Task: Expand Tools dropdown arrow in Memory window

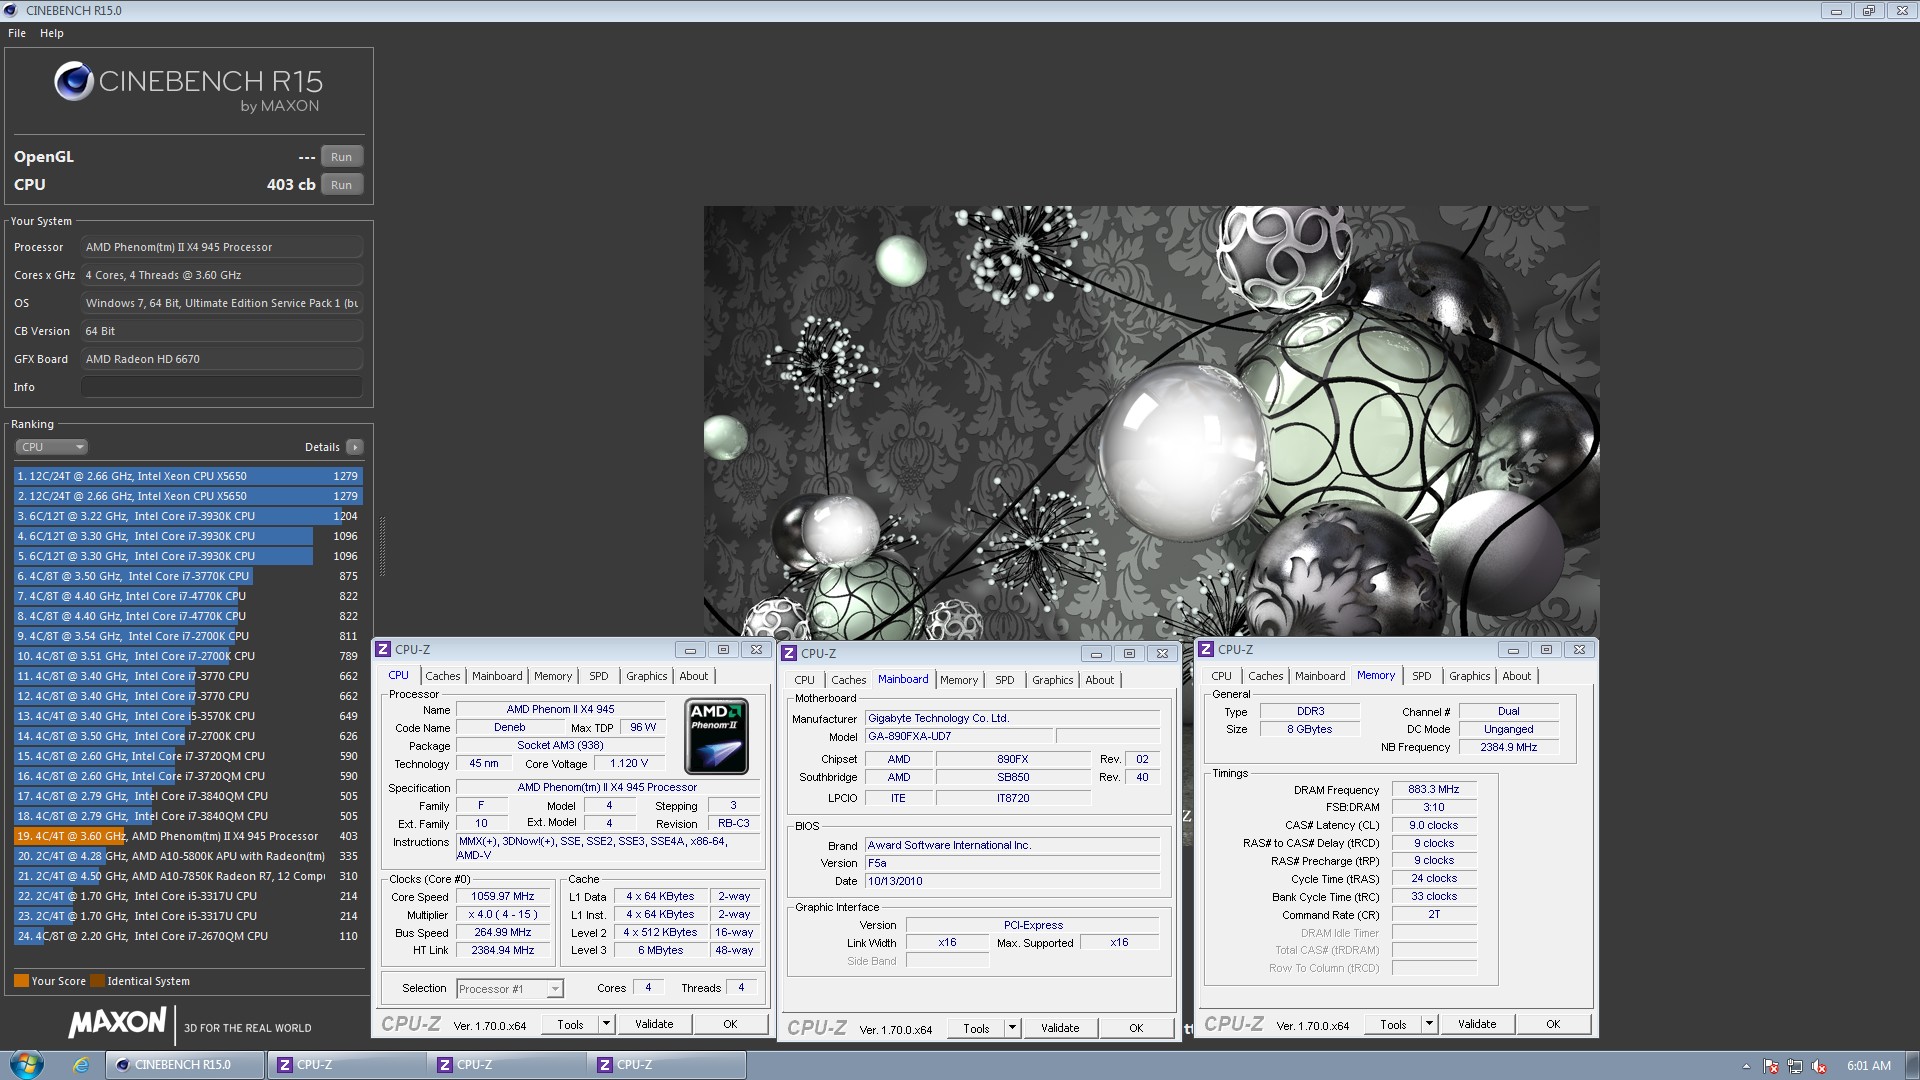Action: (x=1429, y=1024)
